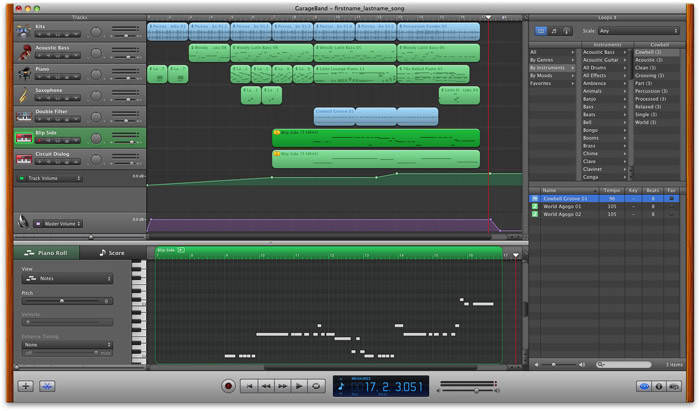Play the song

(x=299, y=386)
